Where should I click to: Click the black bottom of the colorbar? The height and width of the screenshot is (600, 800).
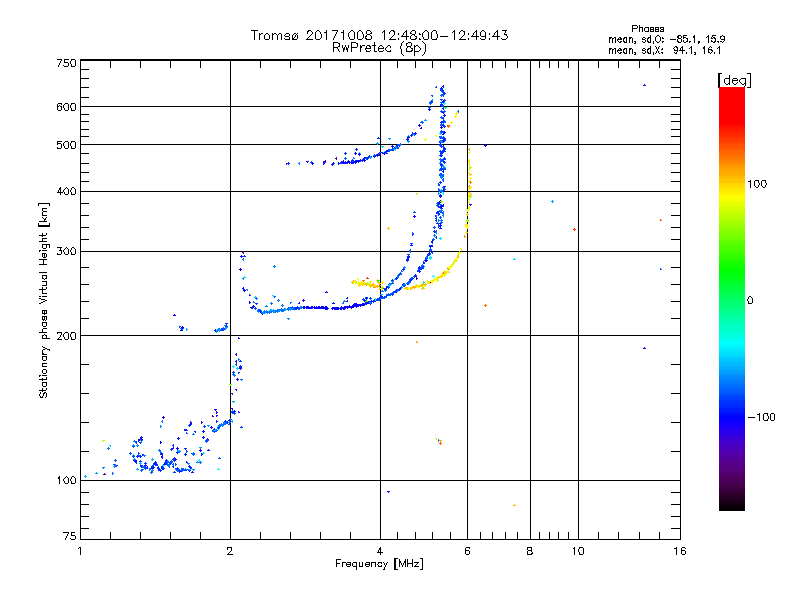click(732, 503)
